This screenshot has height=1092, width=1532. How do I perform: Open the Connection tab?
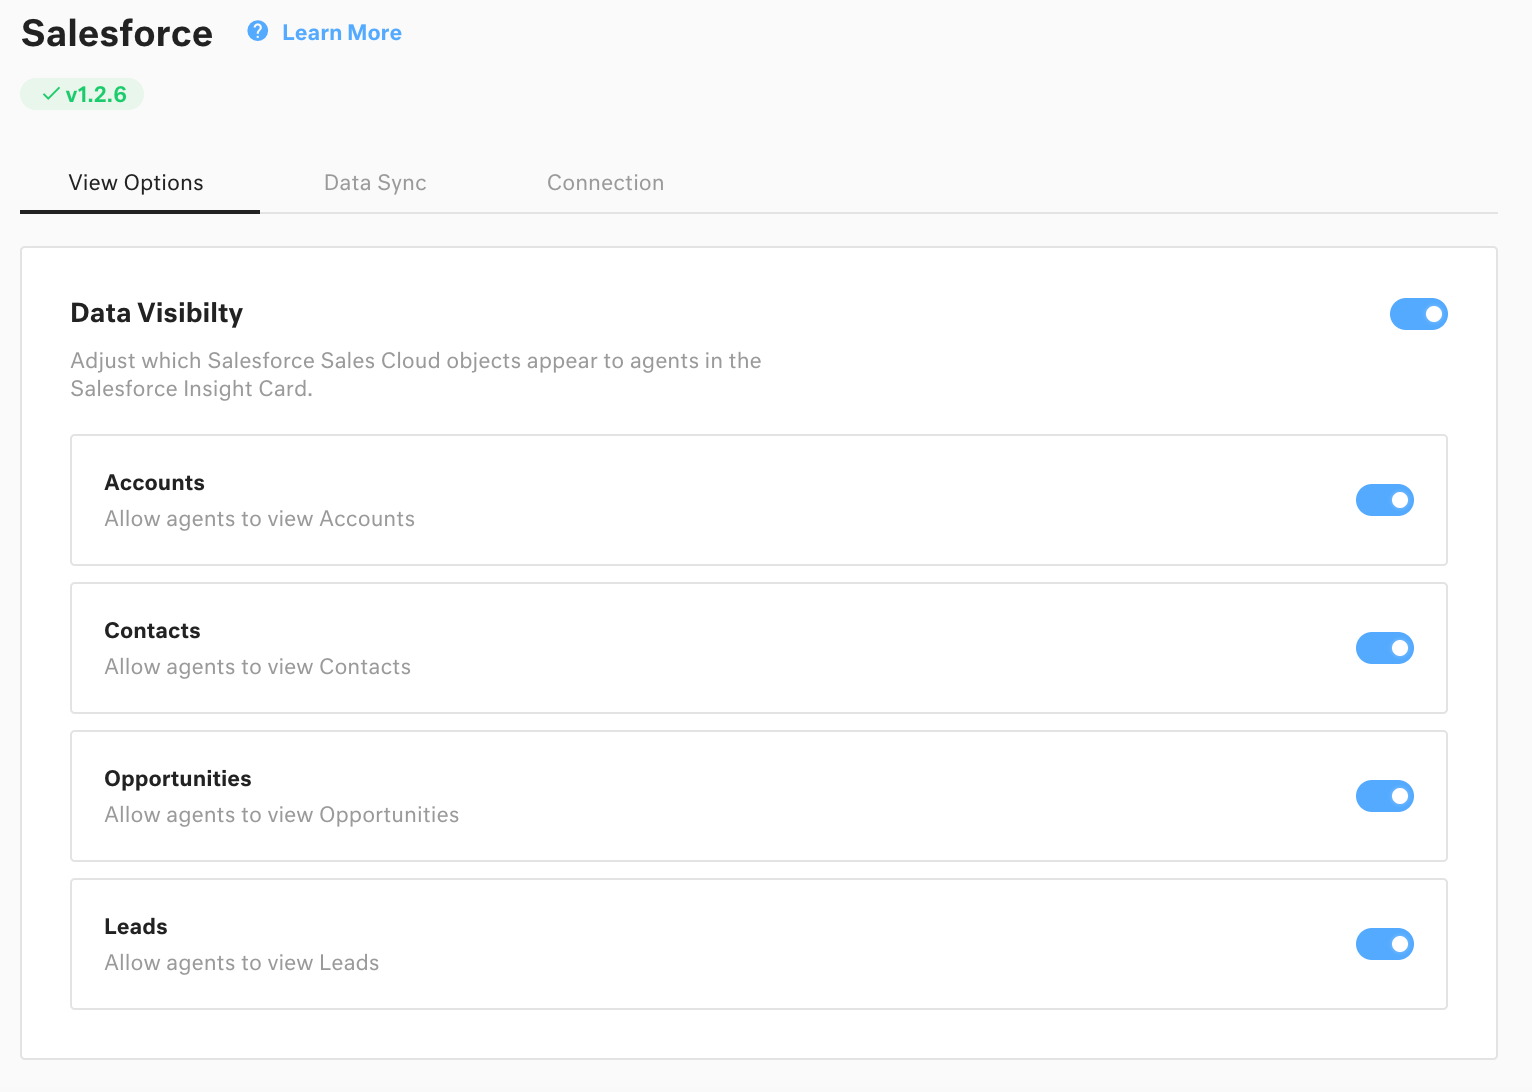[605, 182]
